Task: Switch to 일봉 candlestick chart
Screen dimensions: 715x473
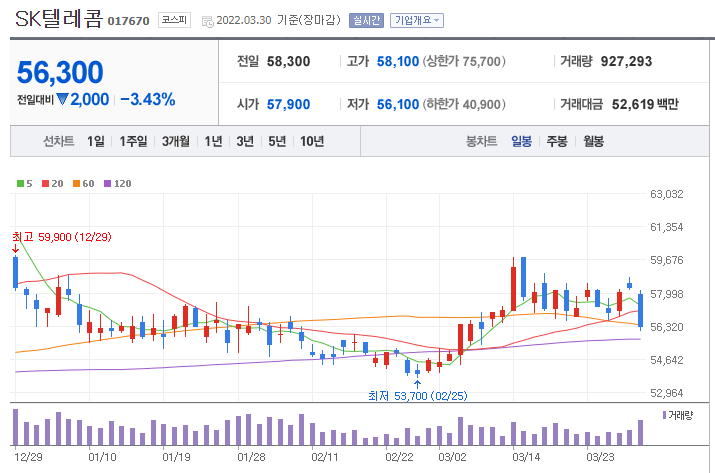Action: (x=521, y=141)
